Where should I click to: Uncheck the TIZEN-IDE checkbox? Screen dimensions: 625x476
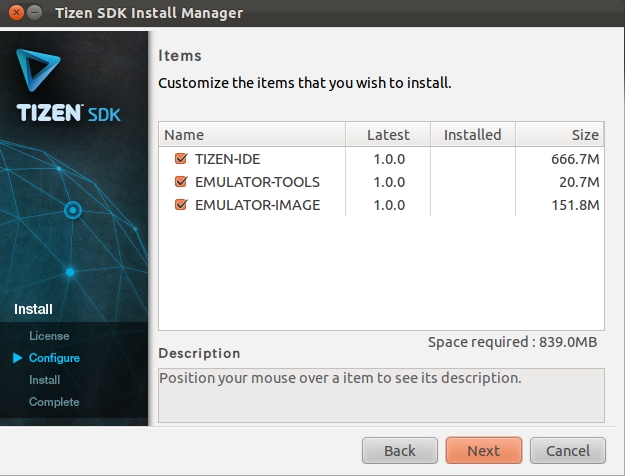pos(181,159)
